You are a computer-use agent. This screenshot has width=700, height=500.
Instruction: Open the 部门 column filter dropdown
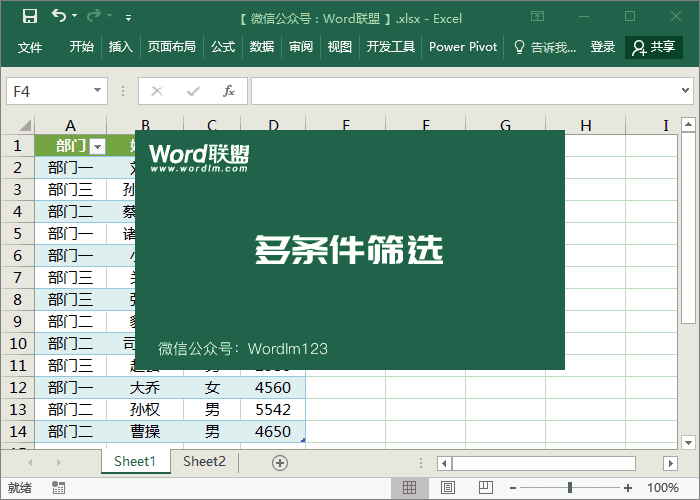point(97,146)
